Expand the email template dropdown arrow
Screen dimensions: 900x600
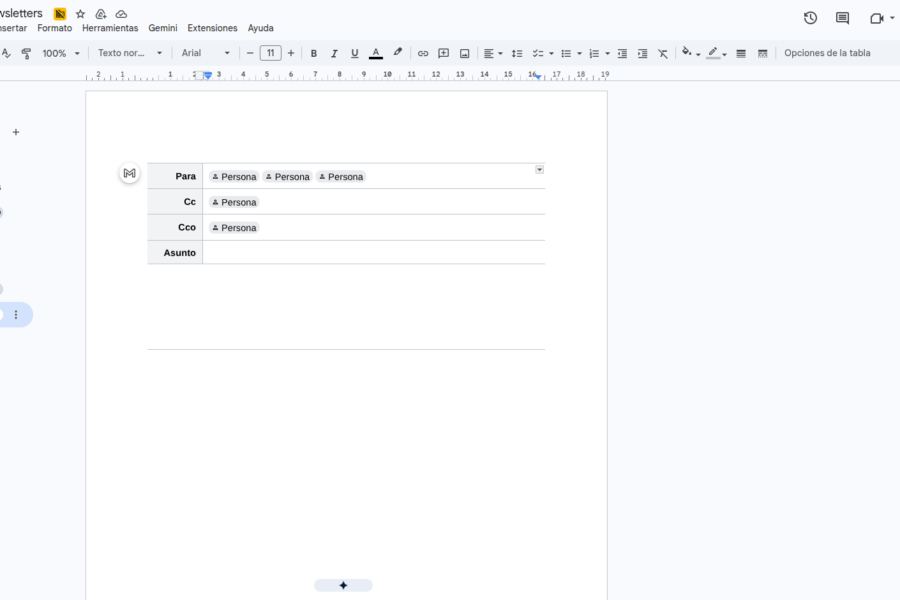[540, 169]
